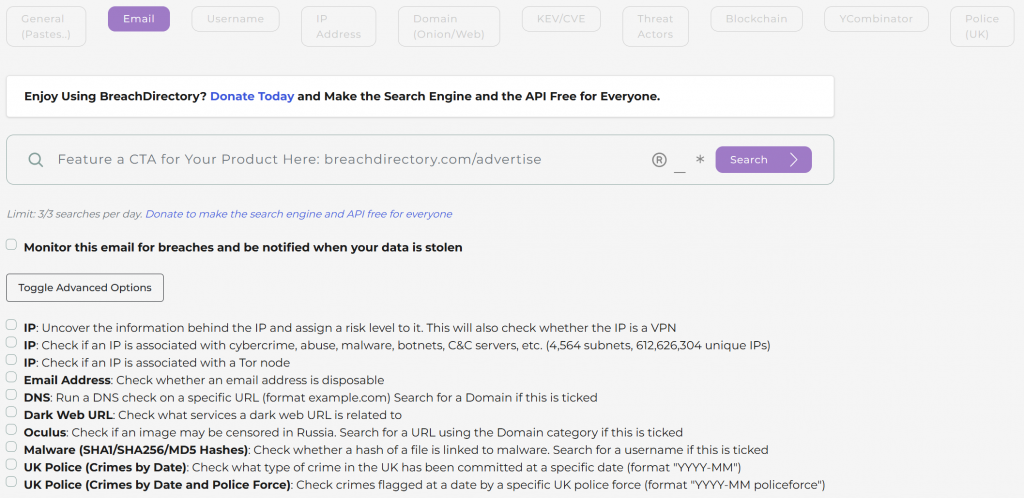Screen dimensions: 1024x498
Task: Select the Blockchain tab
Action: click(756, 19)
